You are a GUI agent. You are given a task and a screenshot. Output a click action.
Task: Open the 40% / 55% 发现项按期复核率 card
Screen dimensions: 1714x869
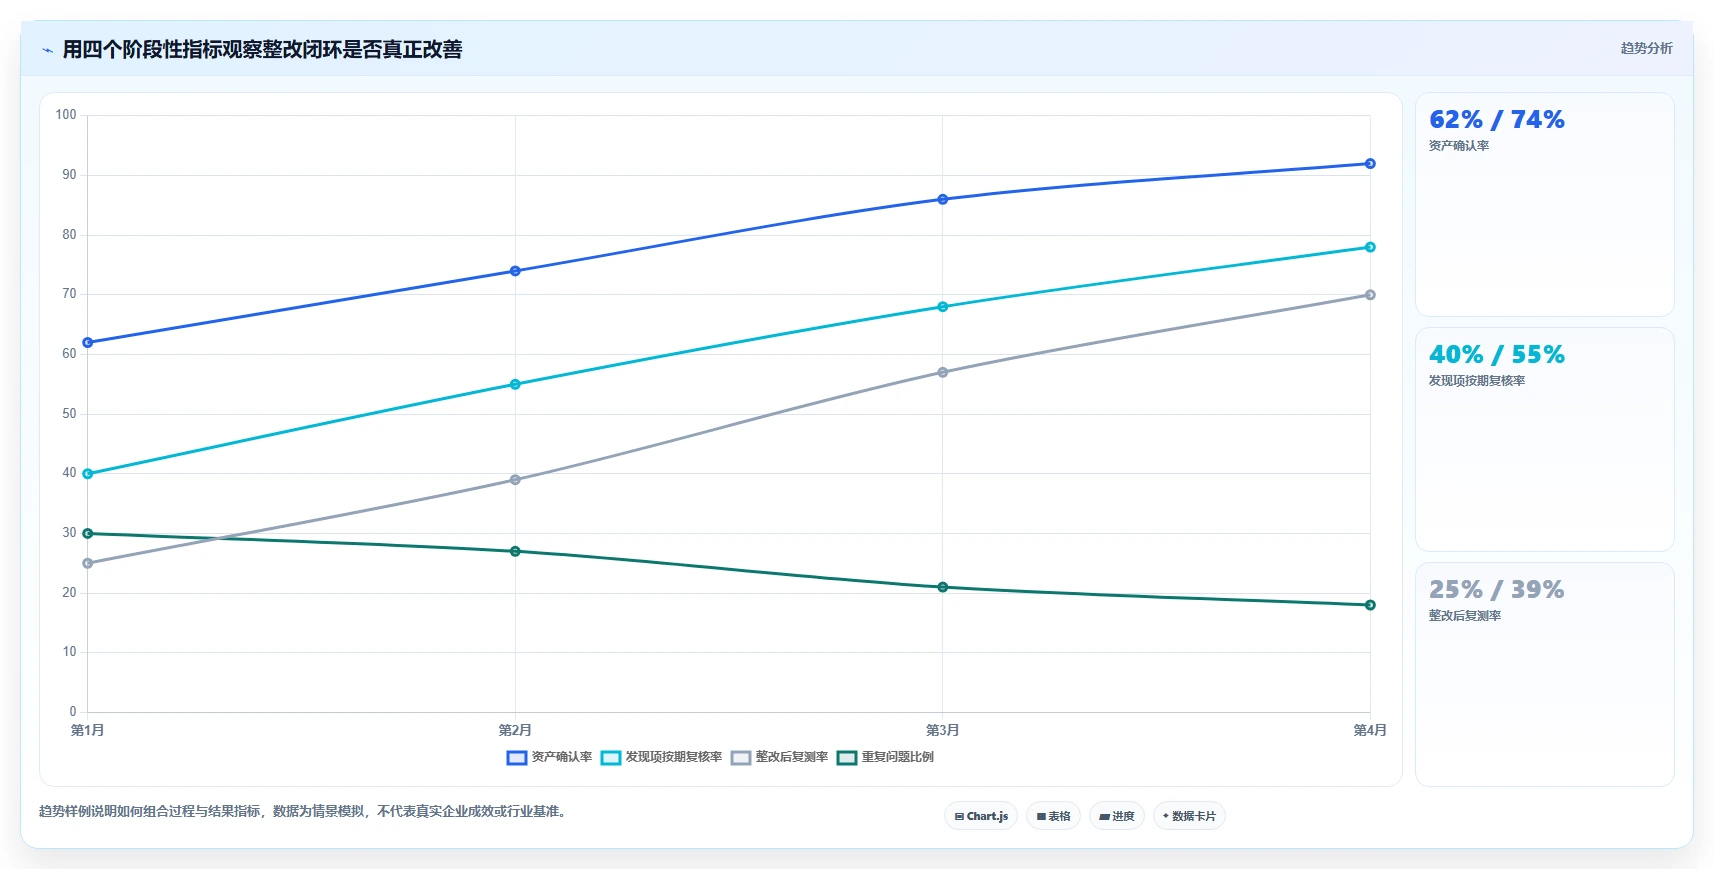pos(1544,440)
